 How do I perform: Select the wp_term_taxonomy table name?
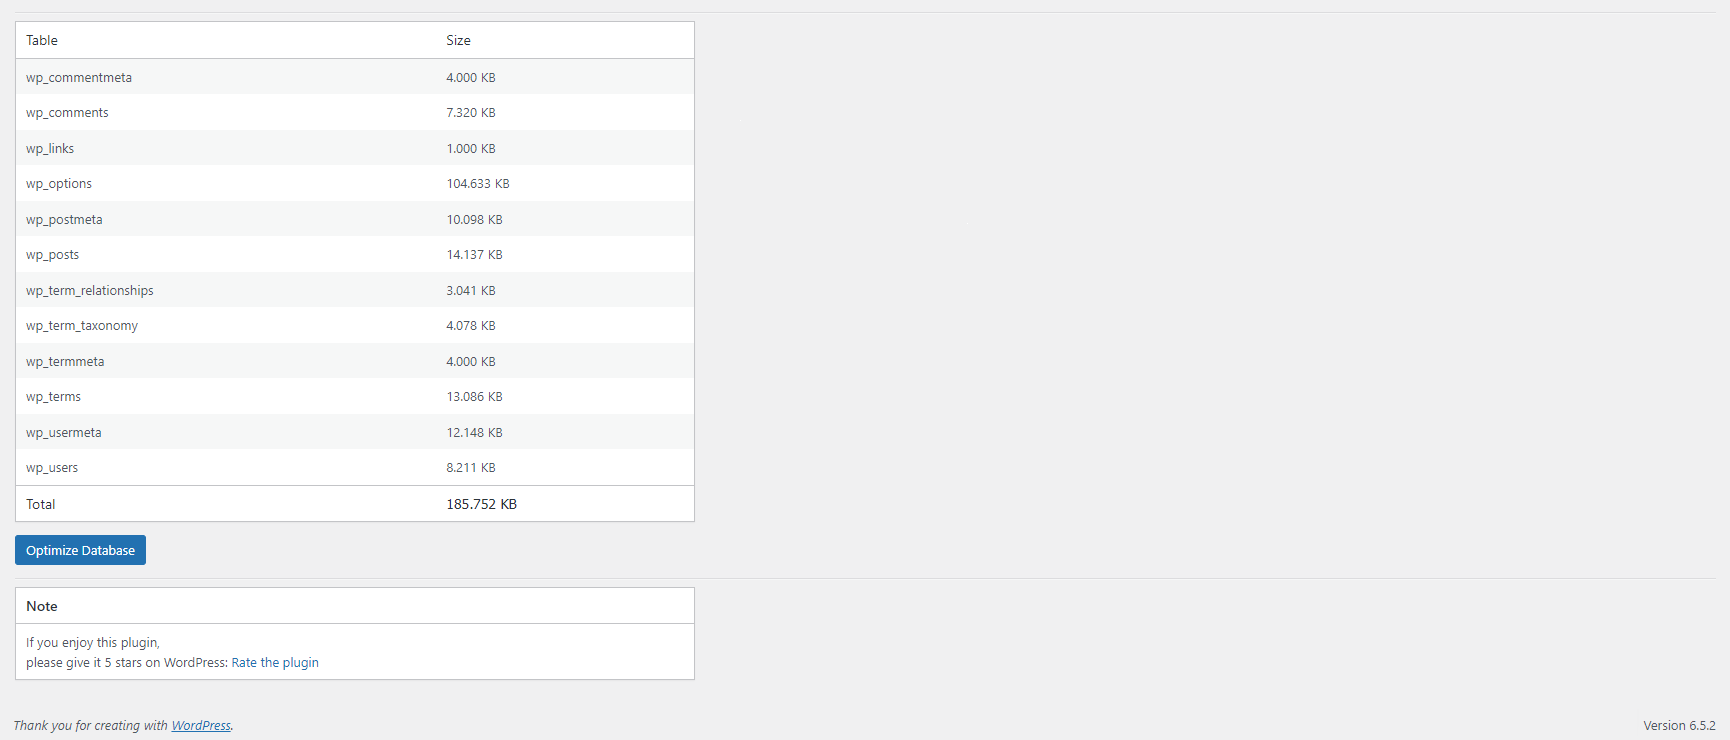[x=82, y=326]
